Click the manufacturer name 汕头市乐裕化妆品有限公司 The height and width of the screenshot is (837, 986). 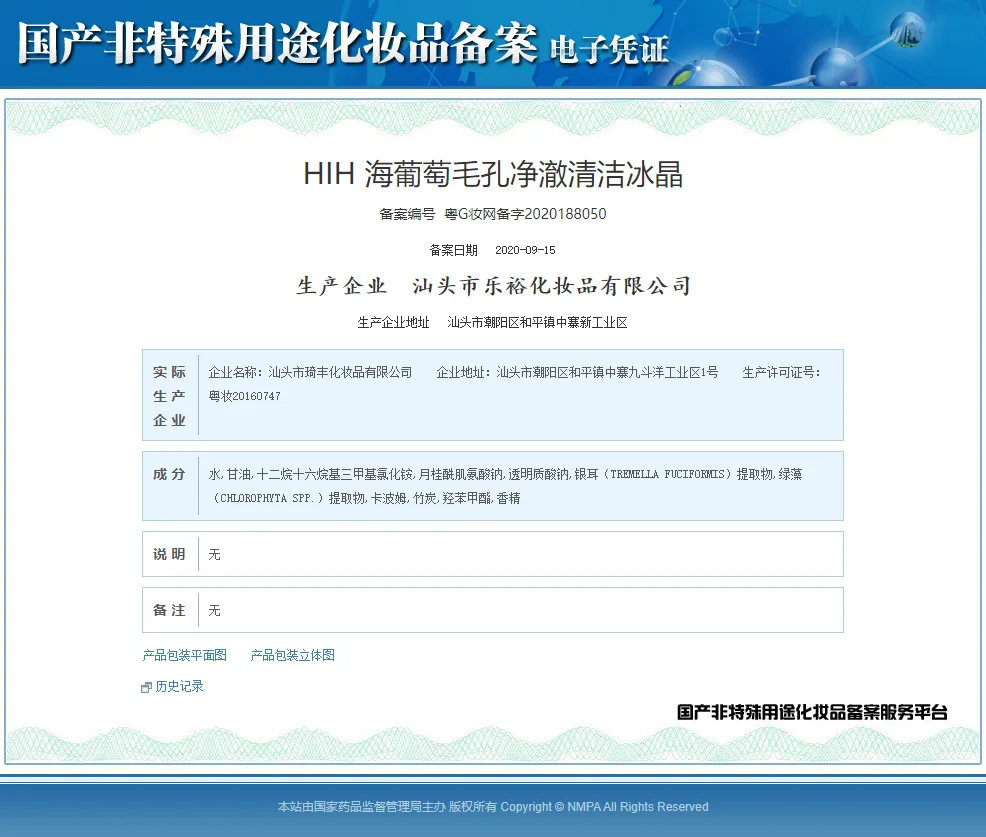point(552,287)
